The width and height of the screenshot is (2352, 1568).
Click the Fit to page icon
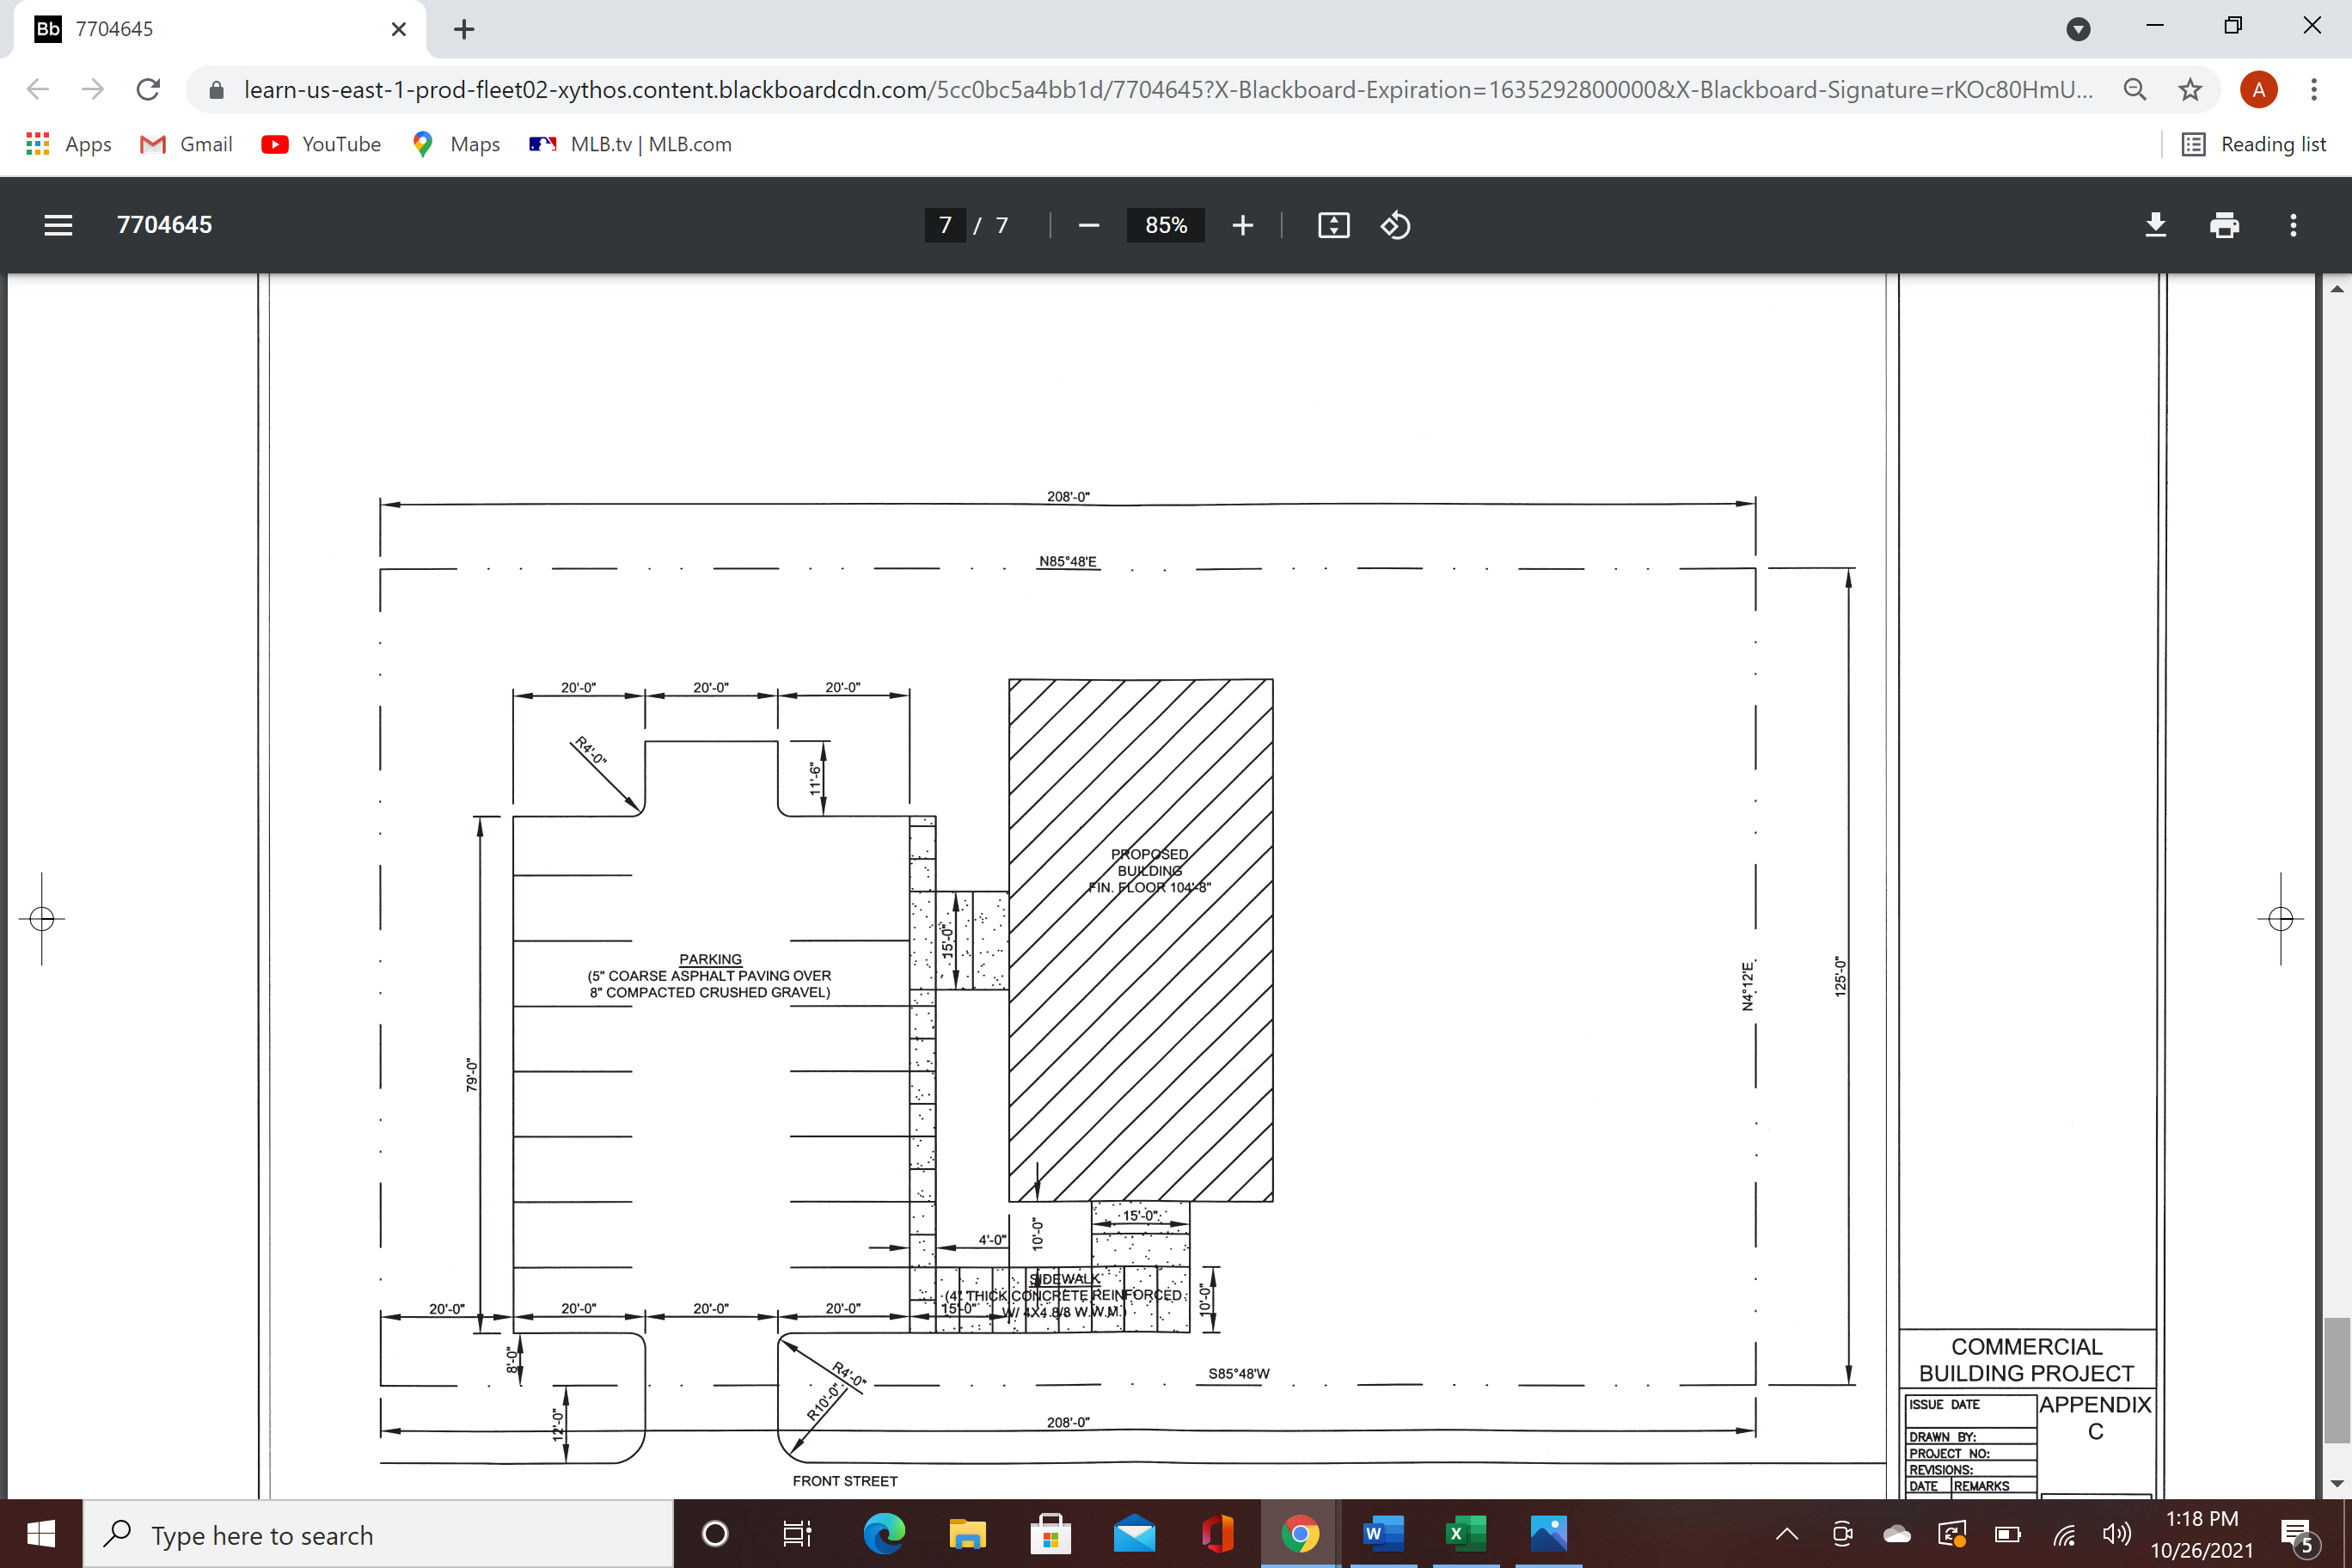[x=1334, y=225]
